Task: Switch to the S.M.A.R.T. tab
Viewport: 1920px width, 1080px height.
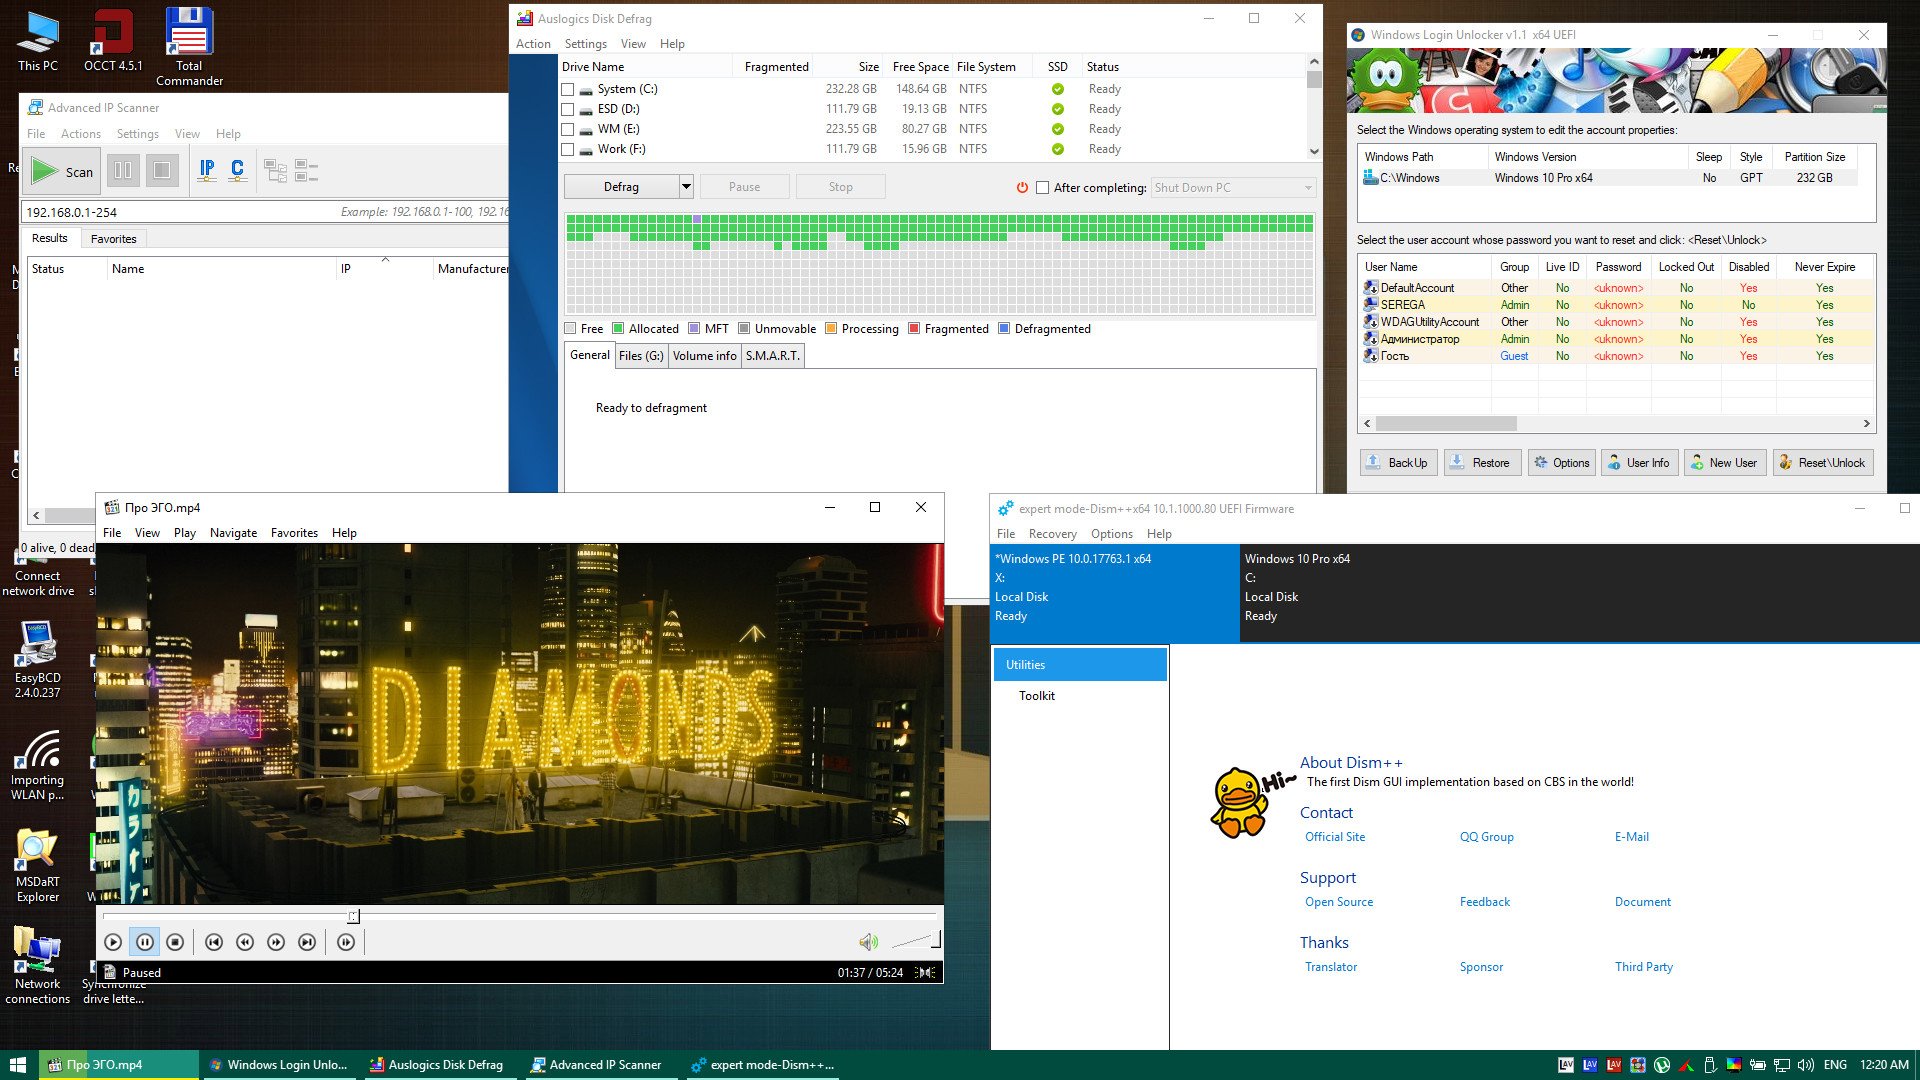Action: pyautogui.click(x=773, y=356)
